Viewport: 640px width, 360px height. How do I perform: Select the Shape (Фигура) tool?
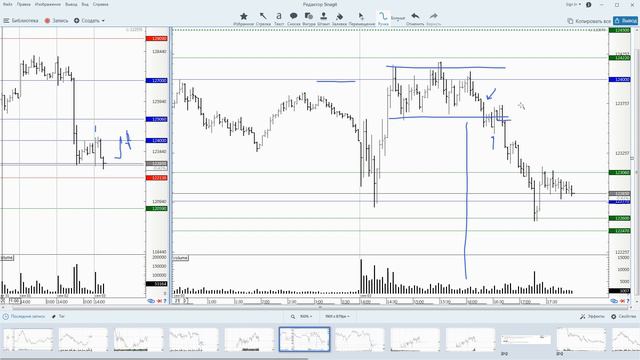[309, 18]
